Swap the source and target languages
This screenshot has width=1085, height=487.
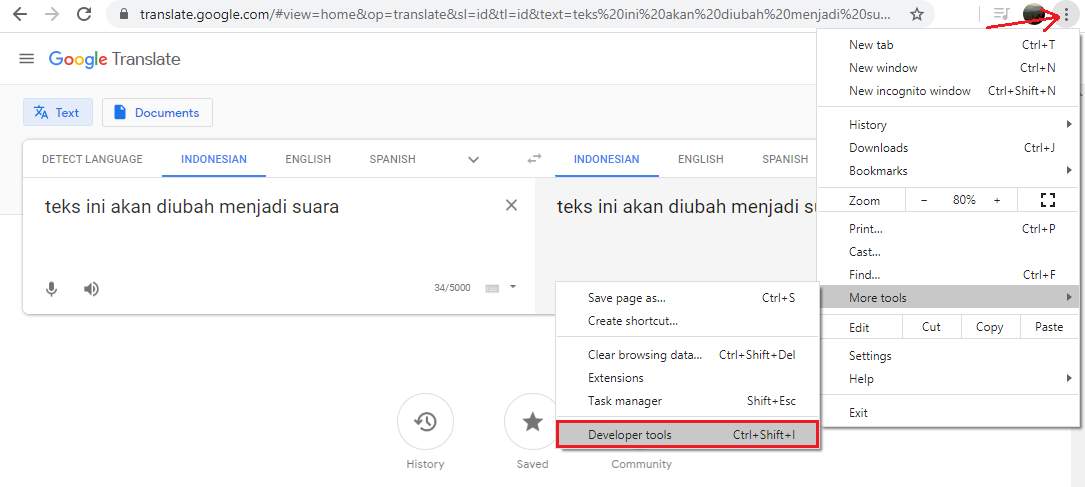tap(534, 159)
